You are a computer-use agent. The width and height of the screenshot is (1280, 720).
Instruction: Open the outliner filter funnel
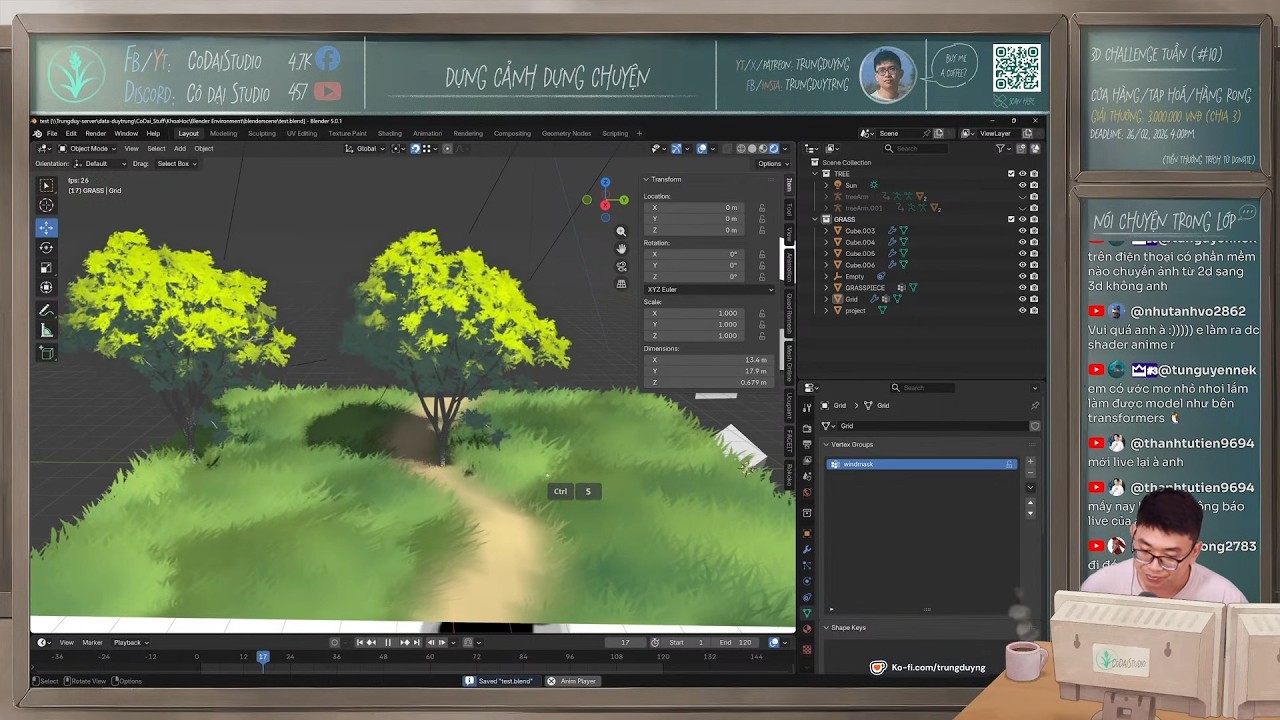[x=1001, y=148]
